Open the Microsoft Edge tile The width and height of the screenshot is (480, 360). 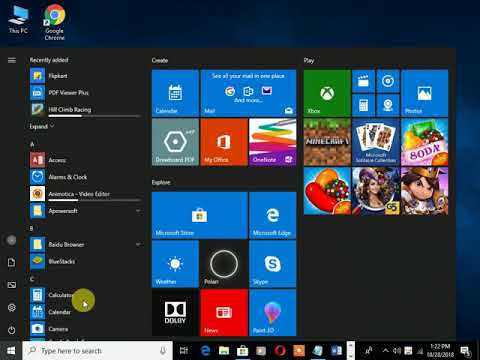click(273, 215)
